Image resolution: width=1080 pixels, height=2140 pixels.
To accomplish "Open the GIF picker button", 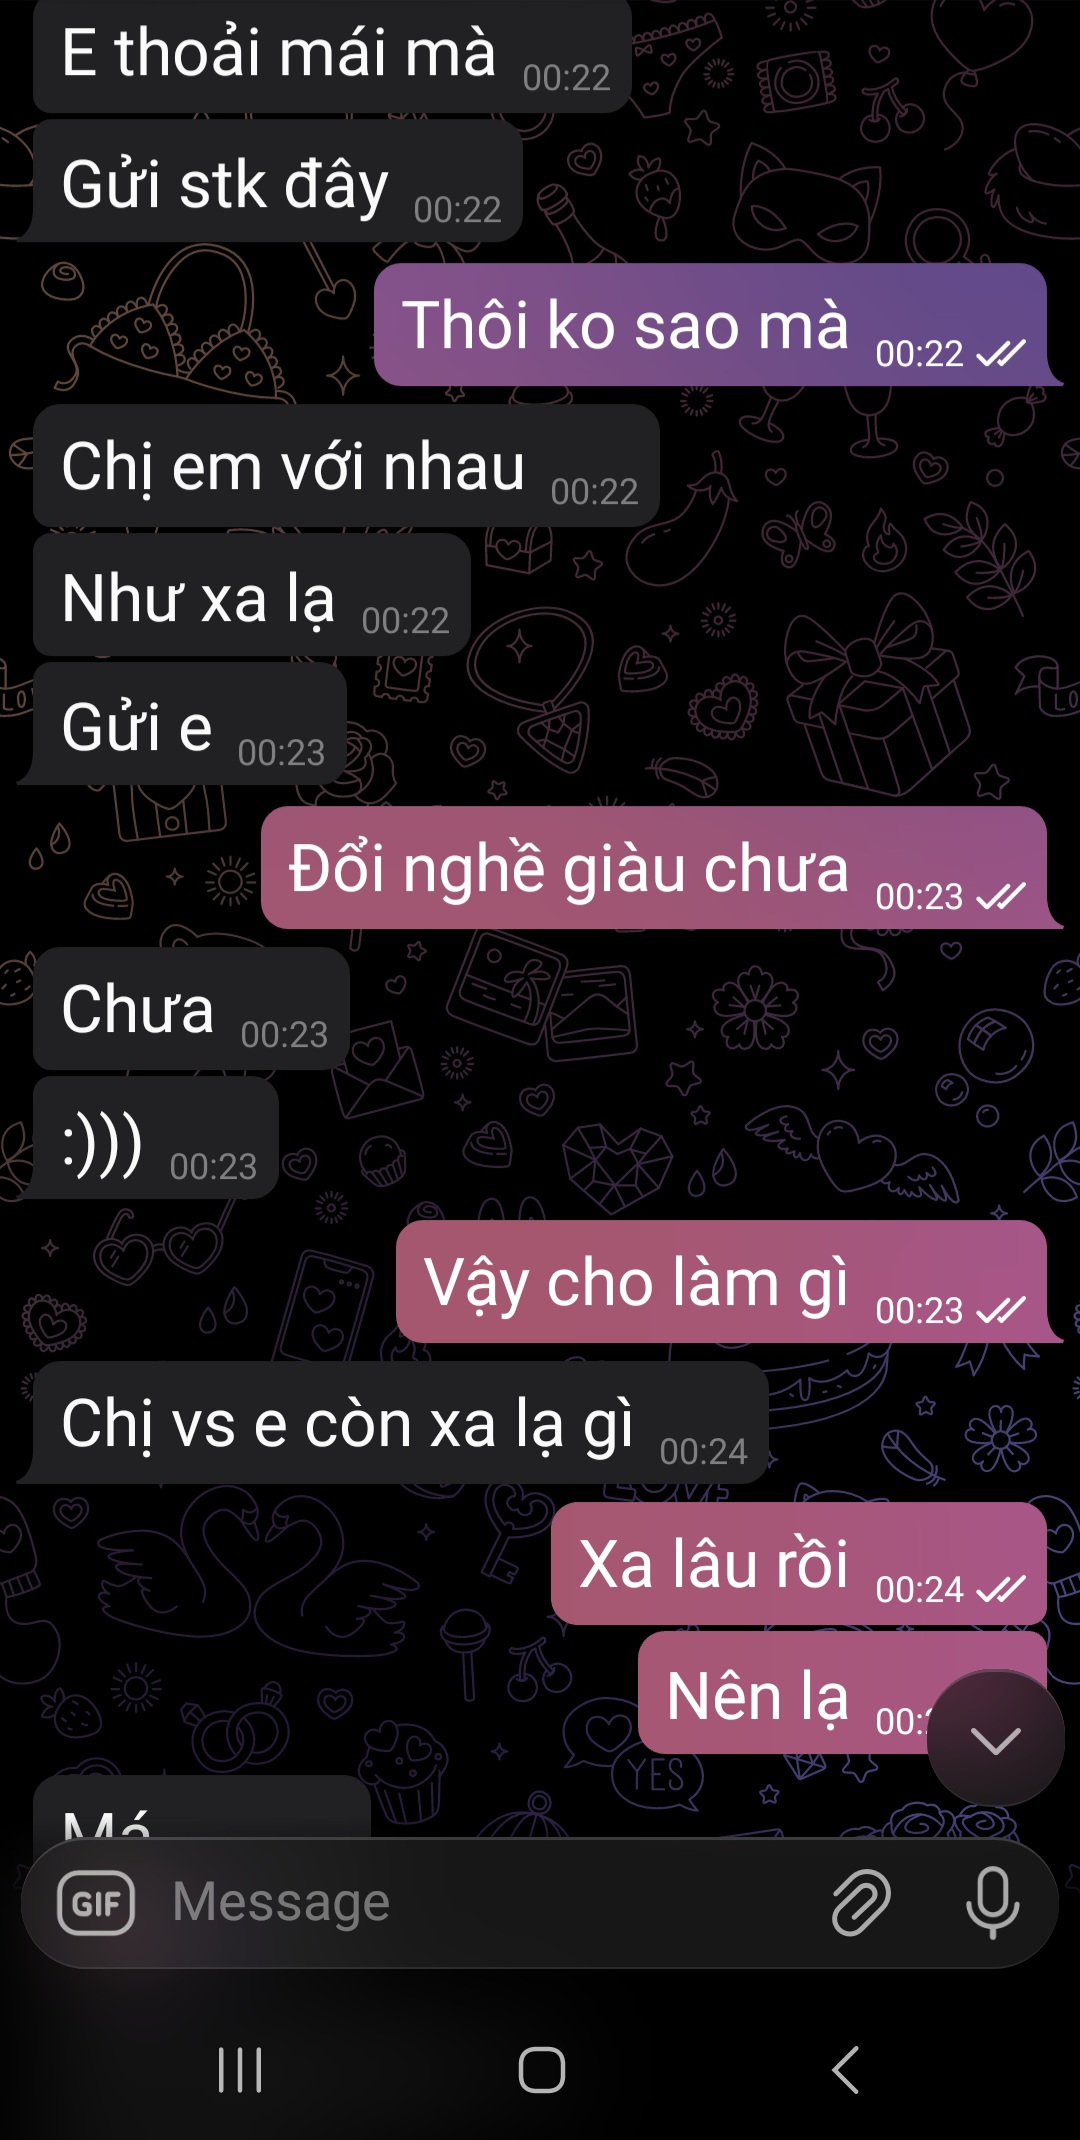I will [x=96, y=1902].
